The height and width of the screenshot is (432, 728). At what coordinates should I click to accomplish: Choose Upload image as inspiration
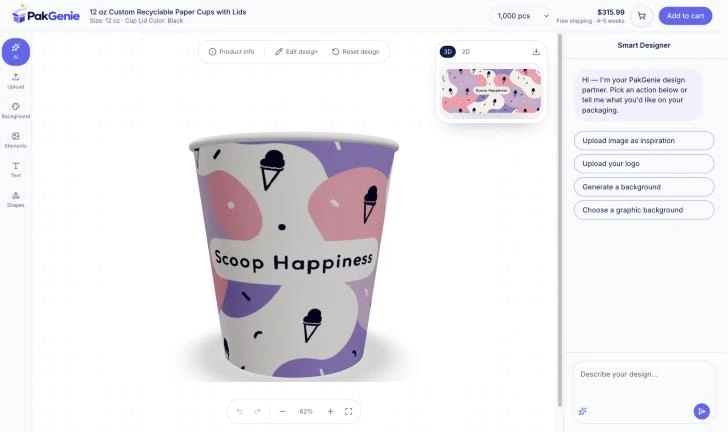[644, 141]
